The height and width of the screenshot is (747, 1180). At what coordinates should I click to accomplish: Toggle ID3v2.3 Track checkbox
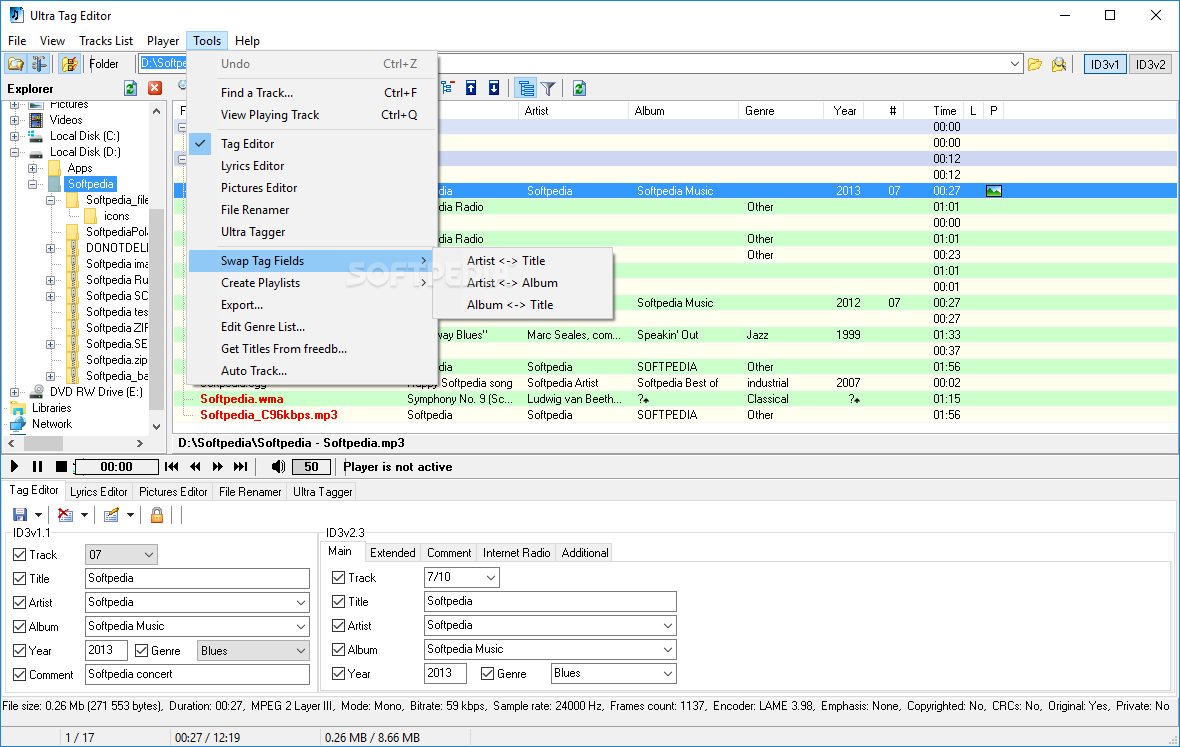point(339,578)
